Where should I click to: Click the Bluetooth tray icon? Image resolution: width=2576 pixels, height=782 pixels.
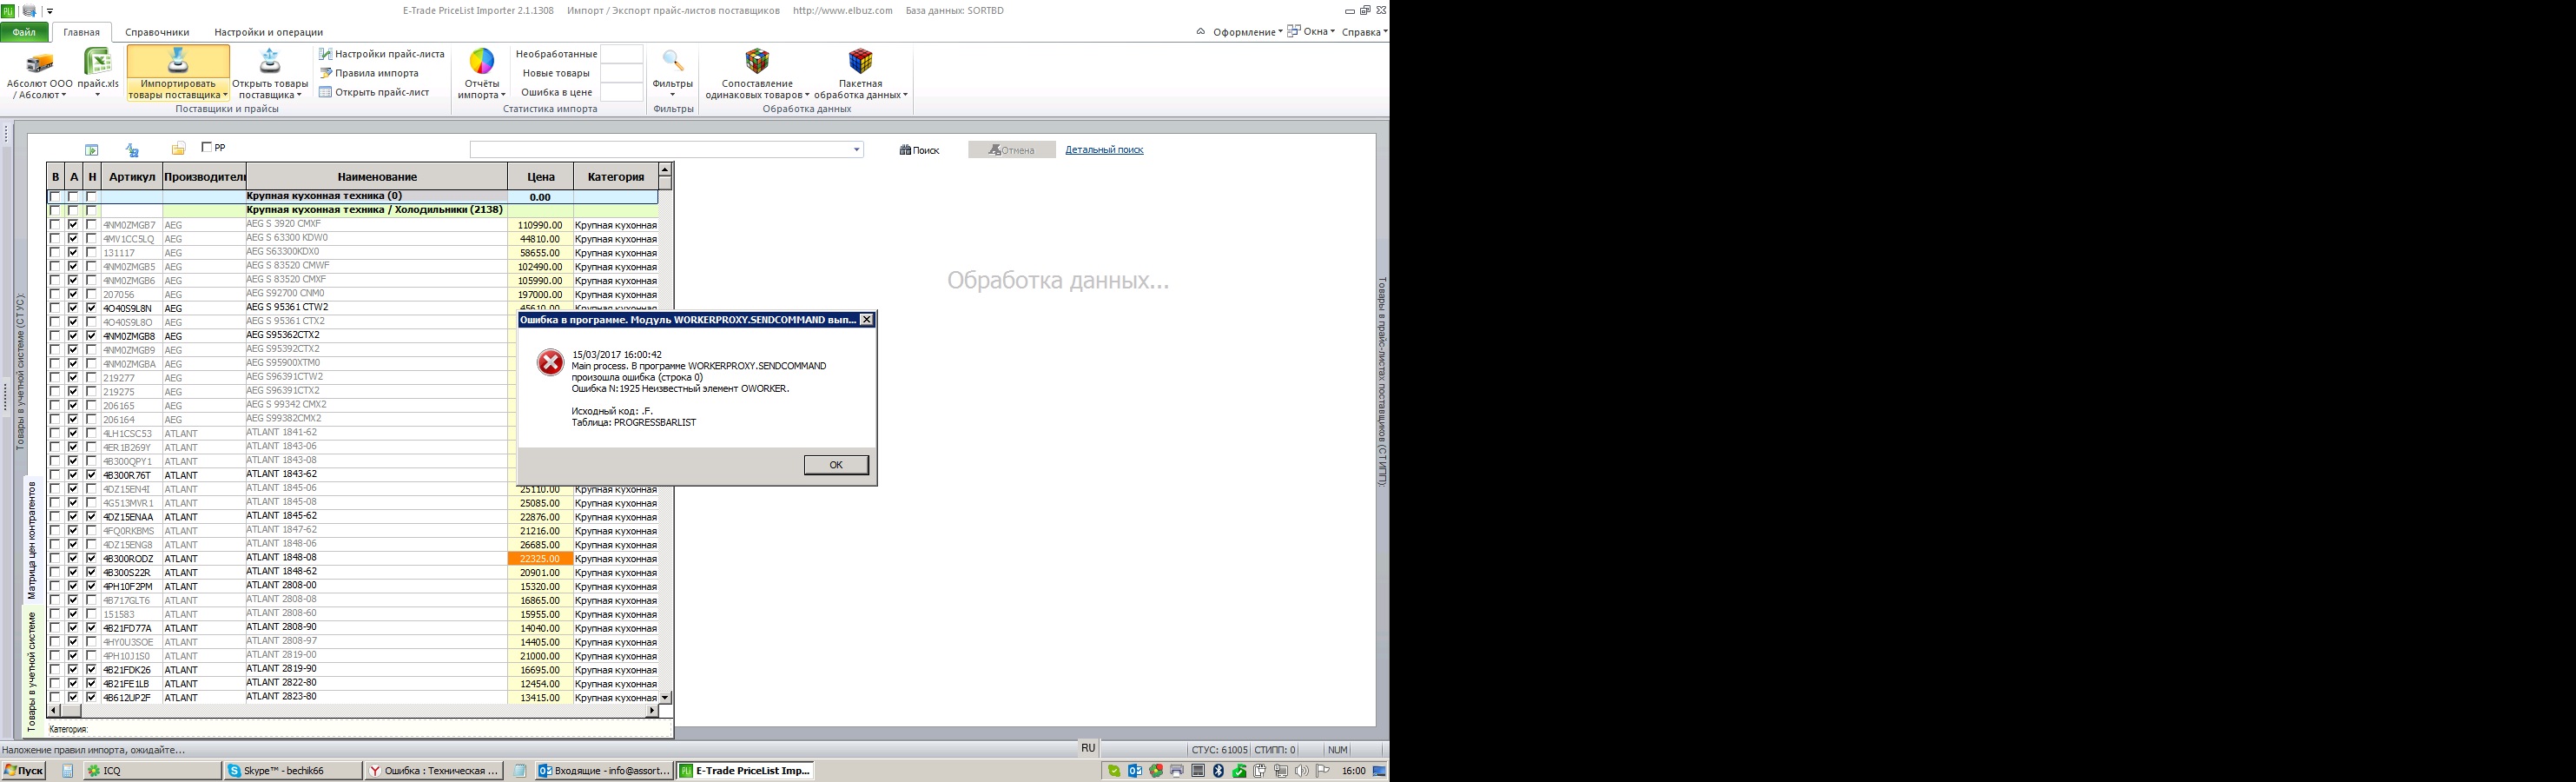tap(1218, 771)
